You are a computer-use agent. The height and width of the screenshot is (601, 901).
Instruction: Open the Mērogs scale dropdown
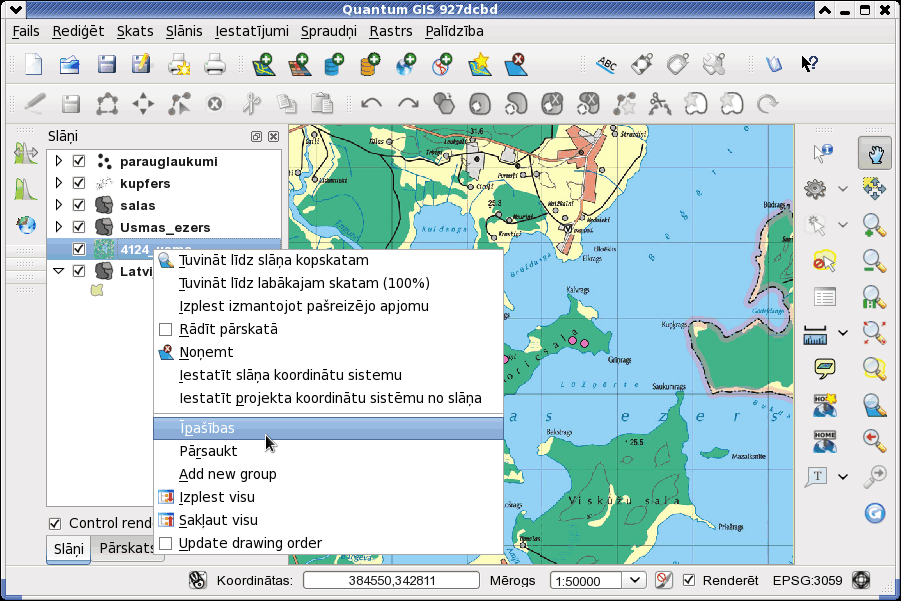634,580
